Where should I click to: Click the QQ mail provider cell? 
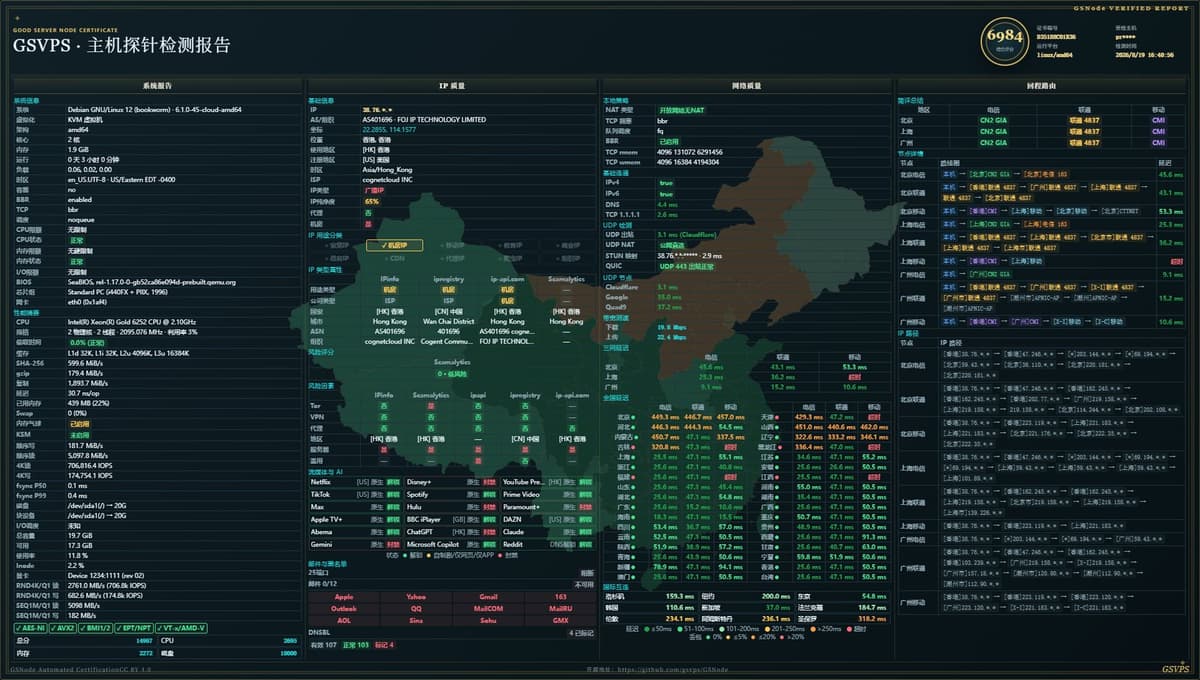416,609
